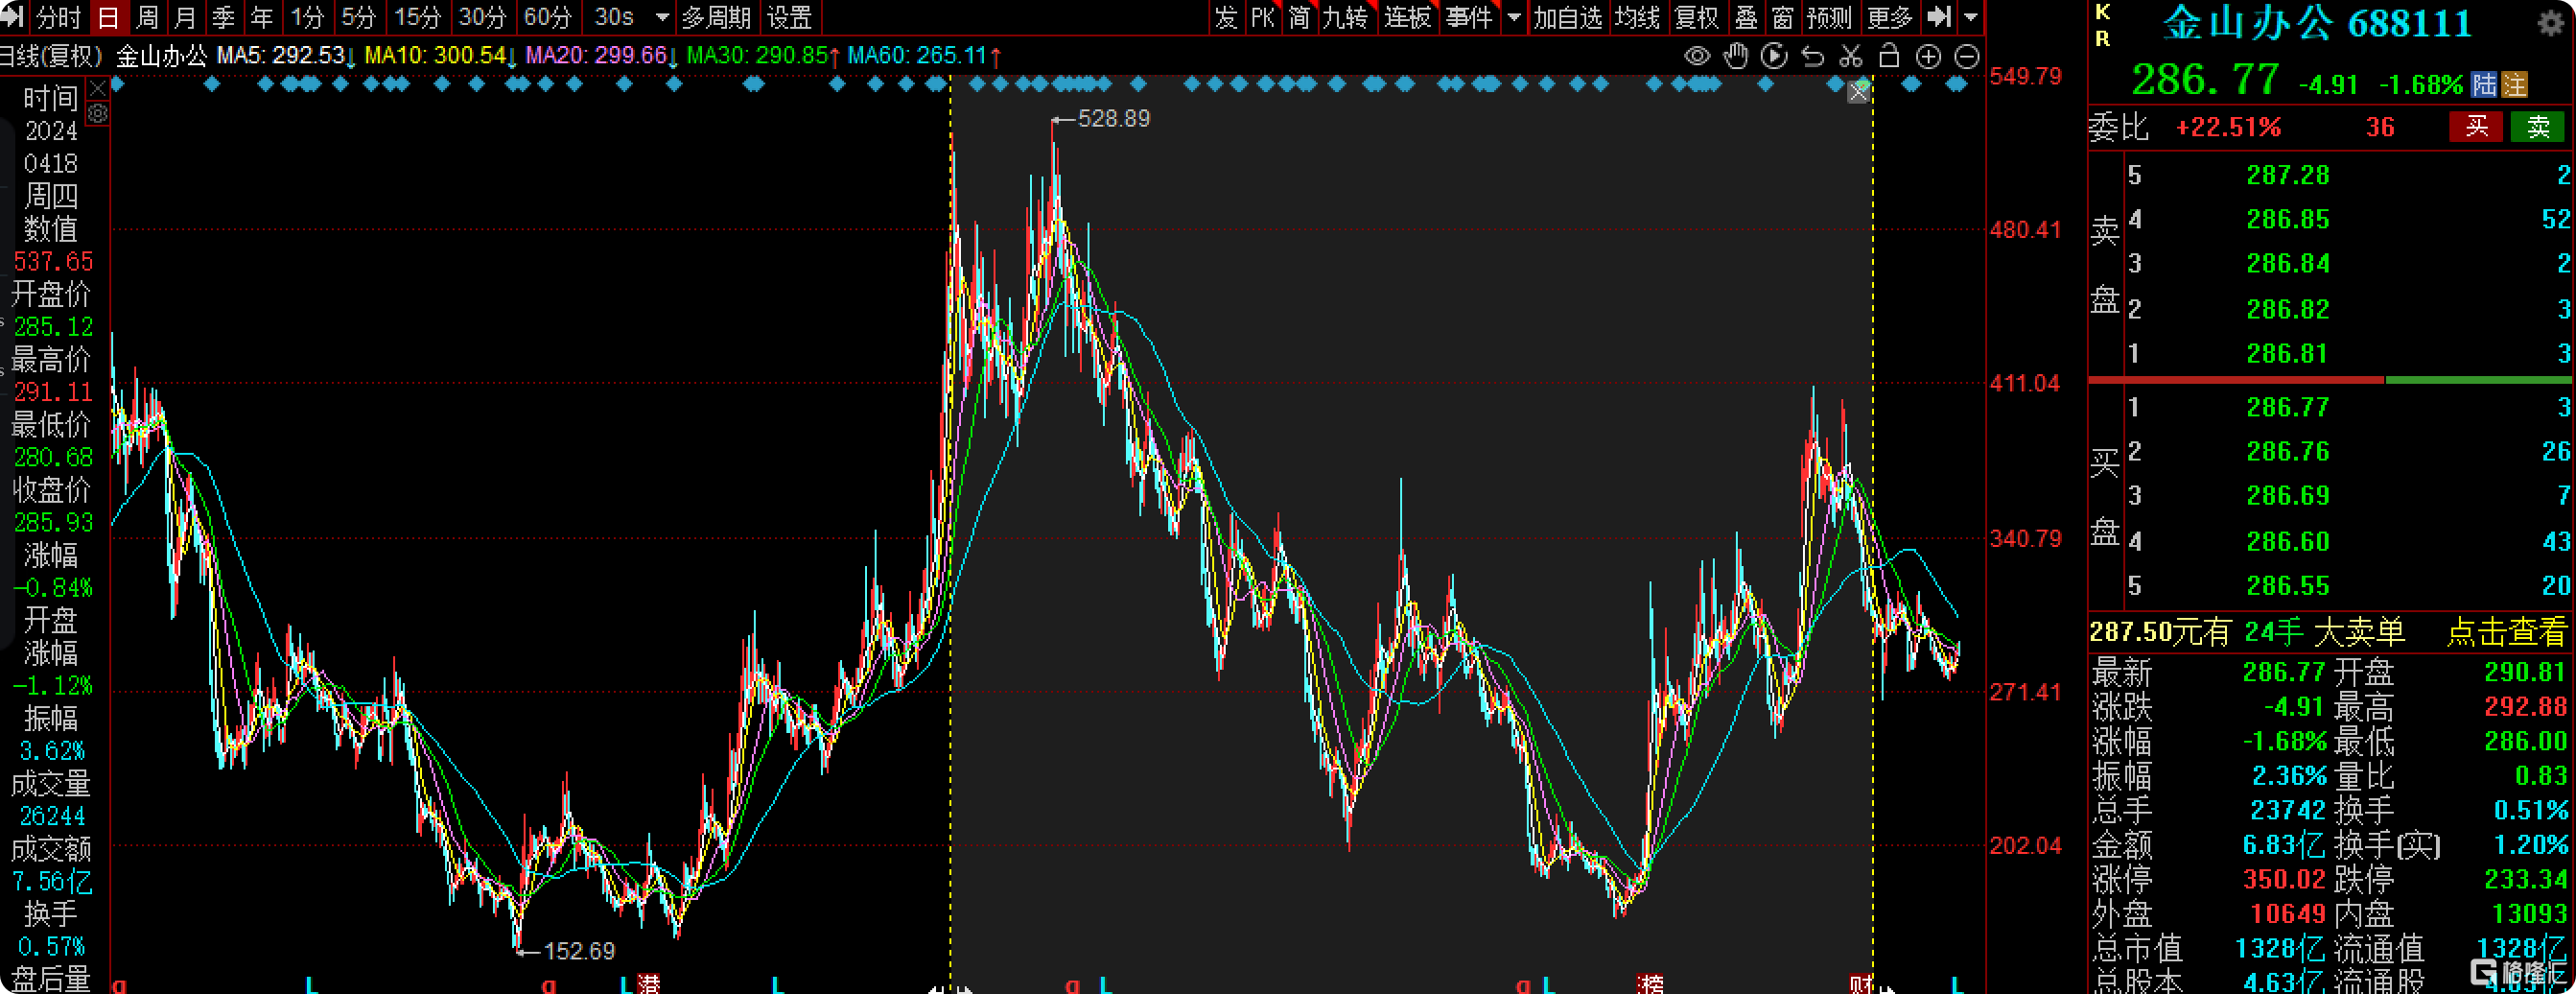This screenshot has height=994, width=2576.
Task: Toggle the 事件 events button
Action: [1469, 17]
